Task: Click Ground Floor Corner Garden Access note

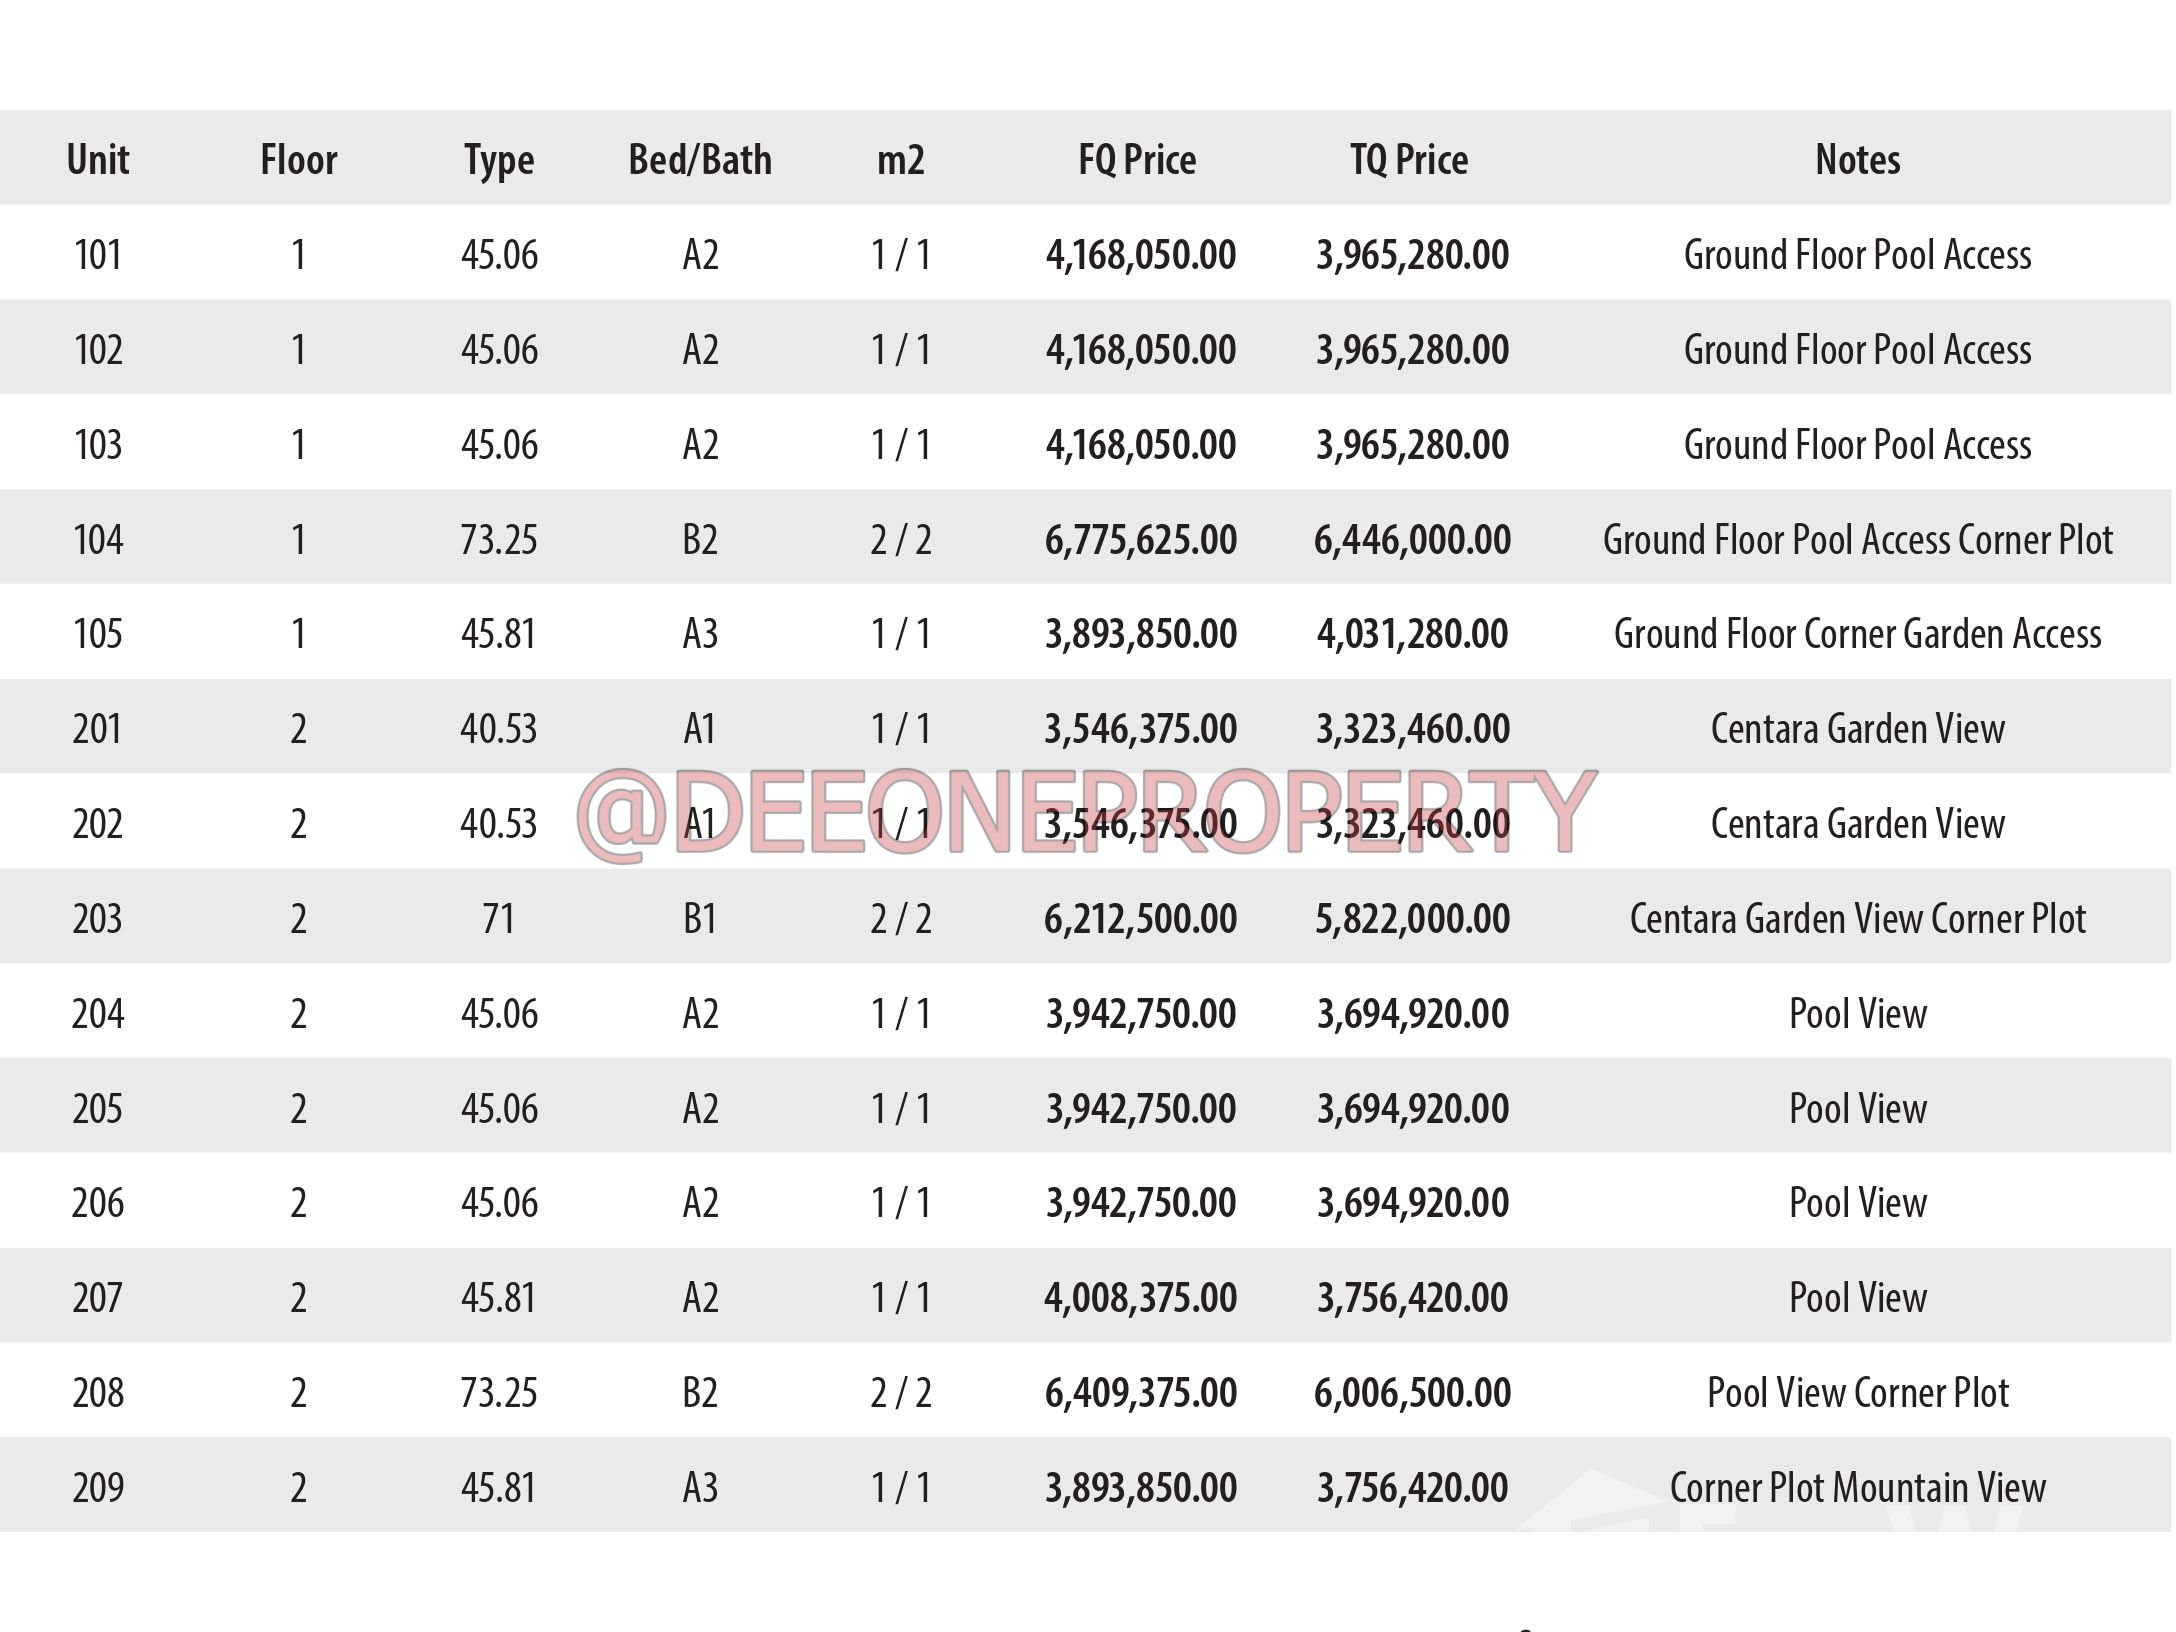Action: pos(1857,634)
